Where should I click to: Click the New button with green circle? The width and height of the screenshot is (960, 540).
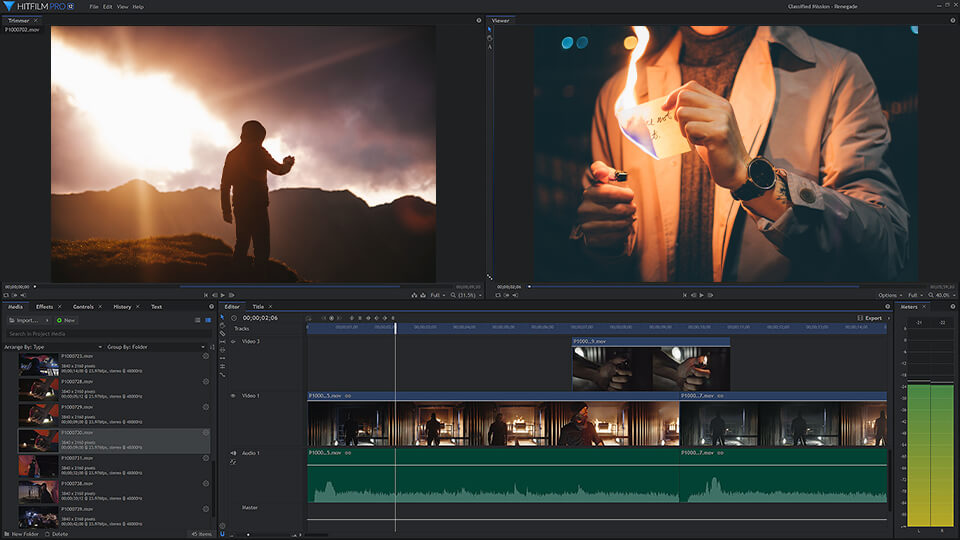point(66,320)
